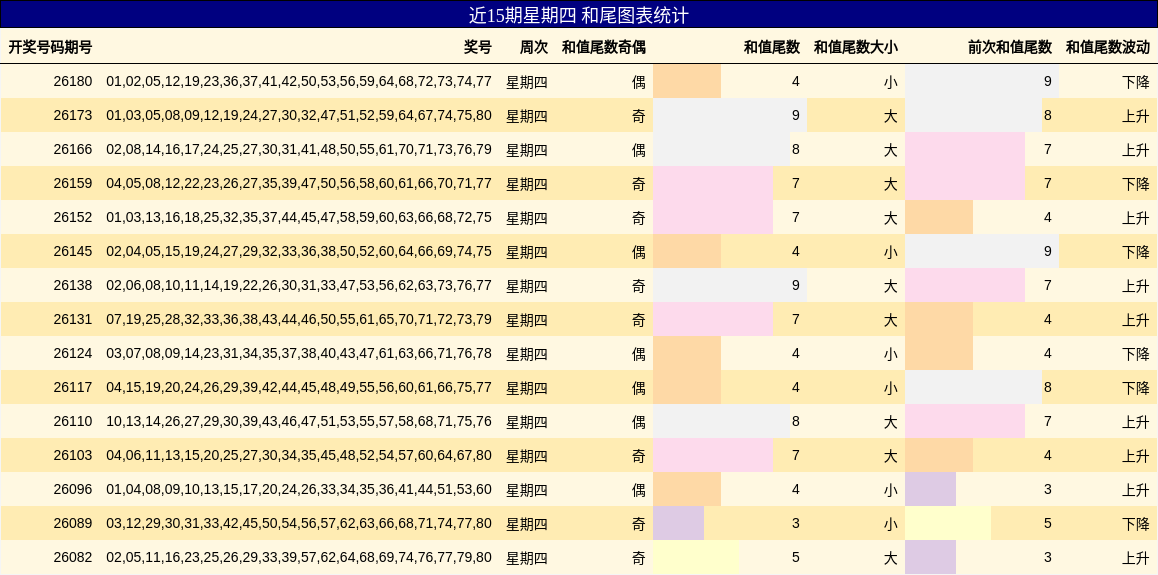Screen dimensions: 1158x575
Task: Click the 周次 column header
Action: tap(533, 48)
